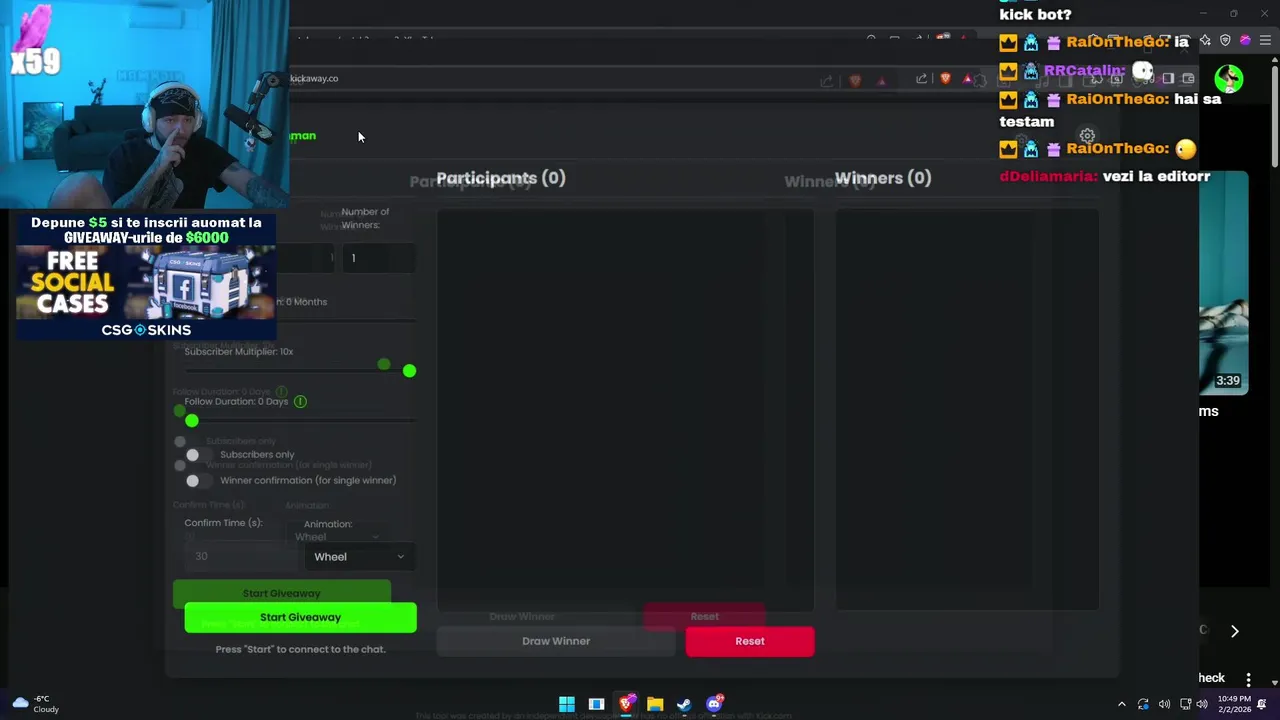Viewport: 1280px width, 720px height.
Task: Click the Participants (0) heading
Action: pyautogui.click(x=501, y=178)
